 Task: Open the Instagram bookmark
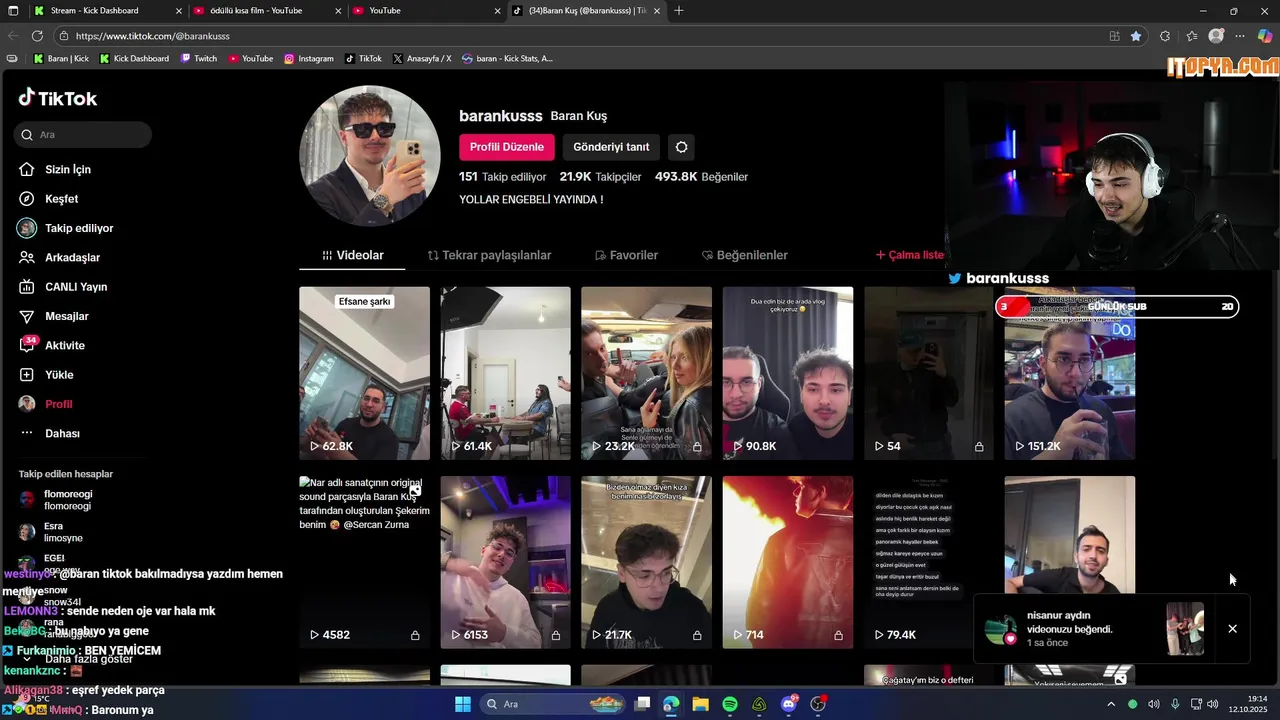pyautogui.click(x=309, y=59)
